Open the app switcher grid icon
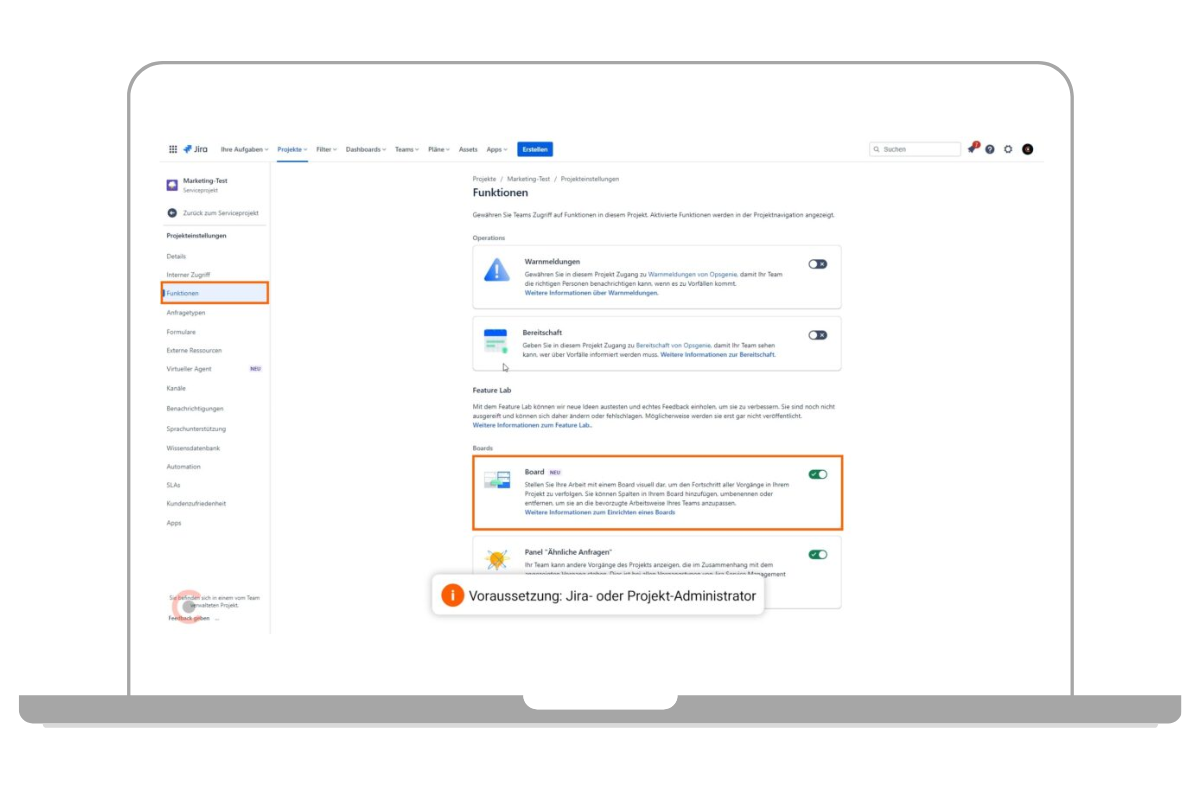 click(x=173, y=149)
